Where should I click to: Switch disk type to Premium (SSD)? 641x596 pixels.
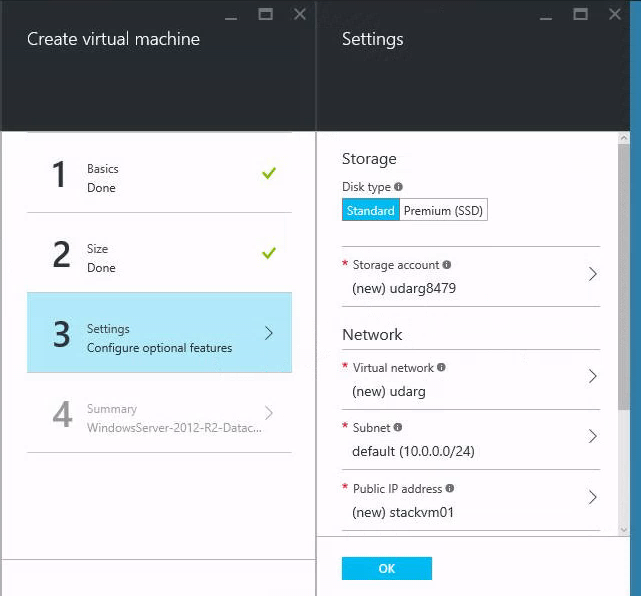tap(443, 211)
